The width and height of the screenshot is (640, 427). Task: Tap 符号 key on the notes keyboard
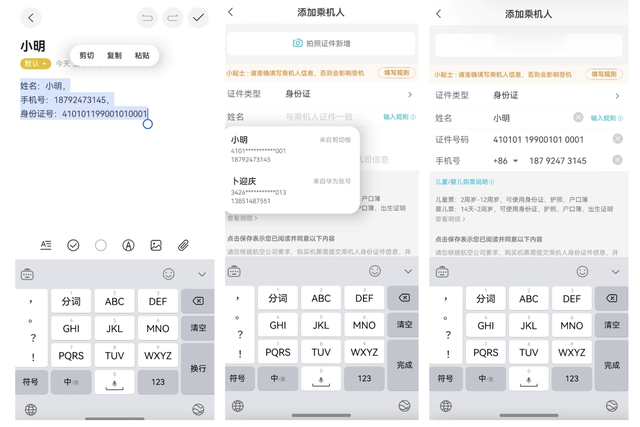click(x=31, y=382)
